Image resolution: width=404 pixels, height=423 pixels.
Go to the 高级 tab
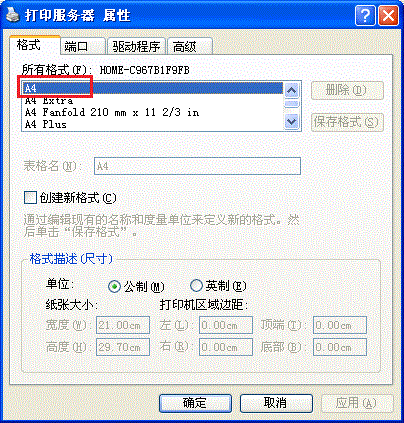[190, 46]
